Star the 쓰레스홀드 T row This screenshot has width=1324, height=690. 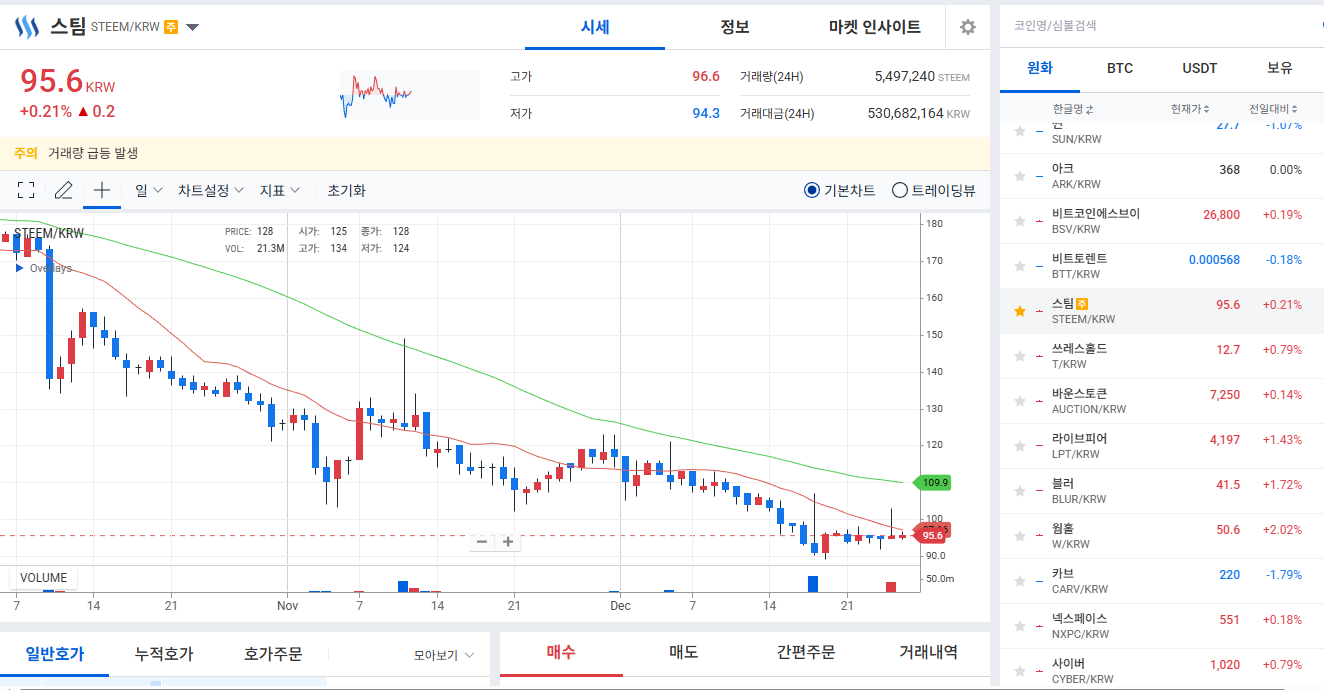pos(1020,356)
